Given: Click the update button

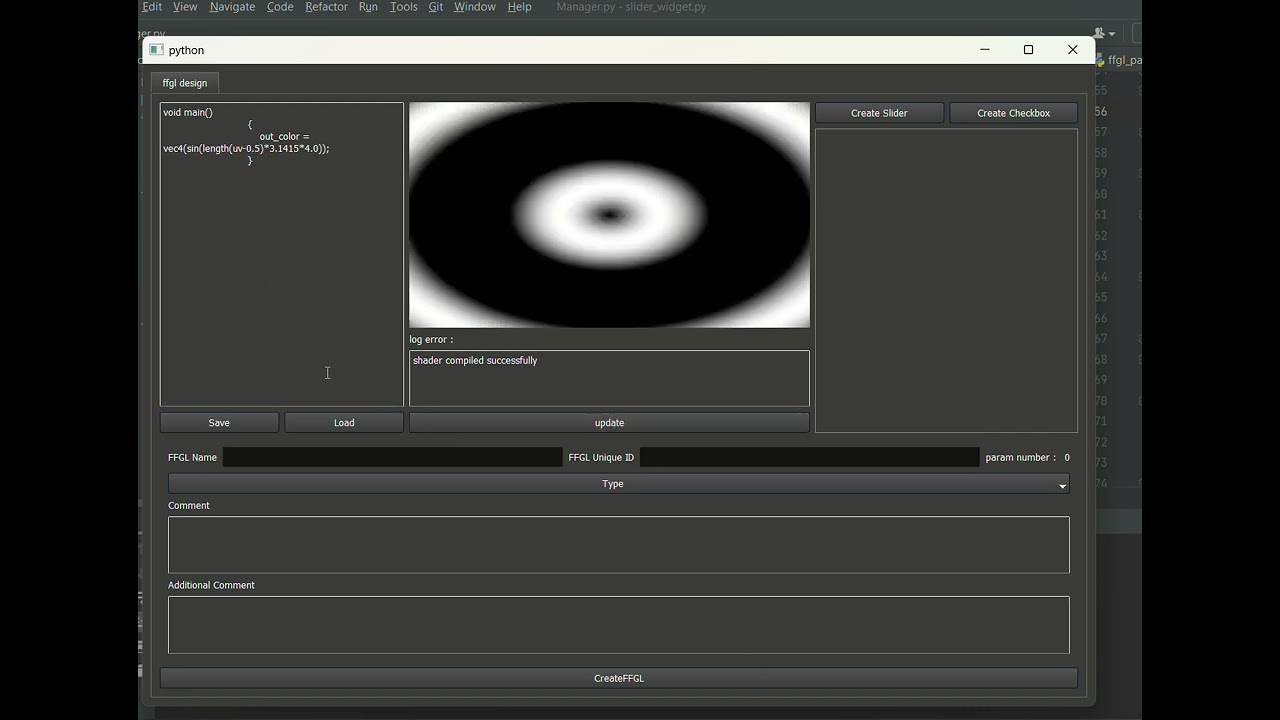Looking at the screenshot, I should [x=609, y=423].
